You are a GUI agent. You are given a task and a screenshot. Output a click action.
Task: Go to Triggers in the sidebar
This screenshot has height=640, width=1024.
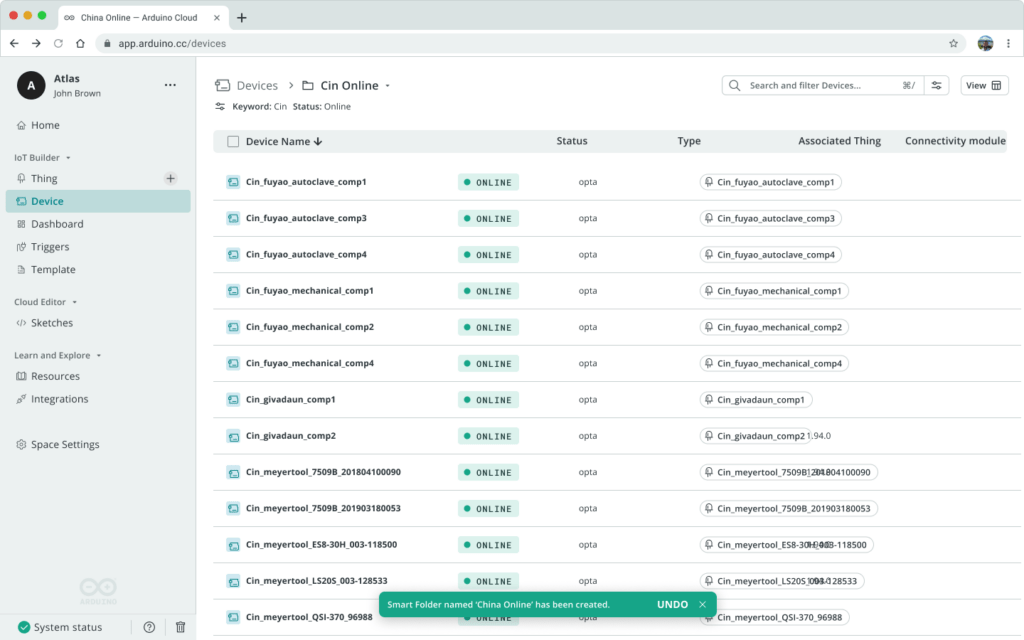50,247
